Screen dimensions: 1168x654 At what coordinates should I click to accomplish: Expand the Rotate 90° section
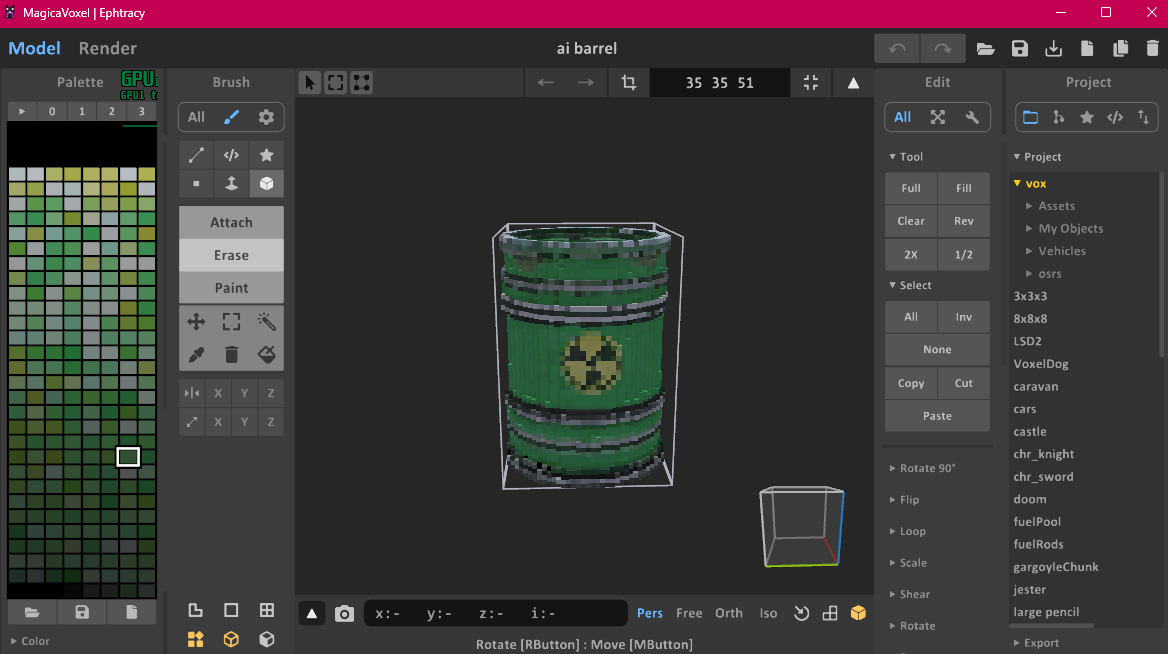click(x=922, y=468)
